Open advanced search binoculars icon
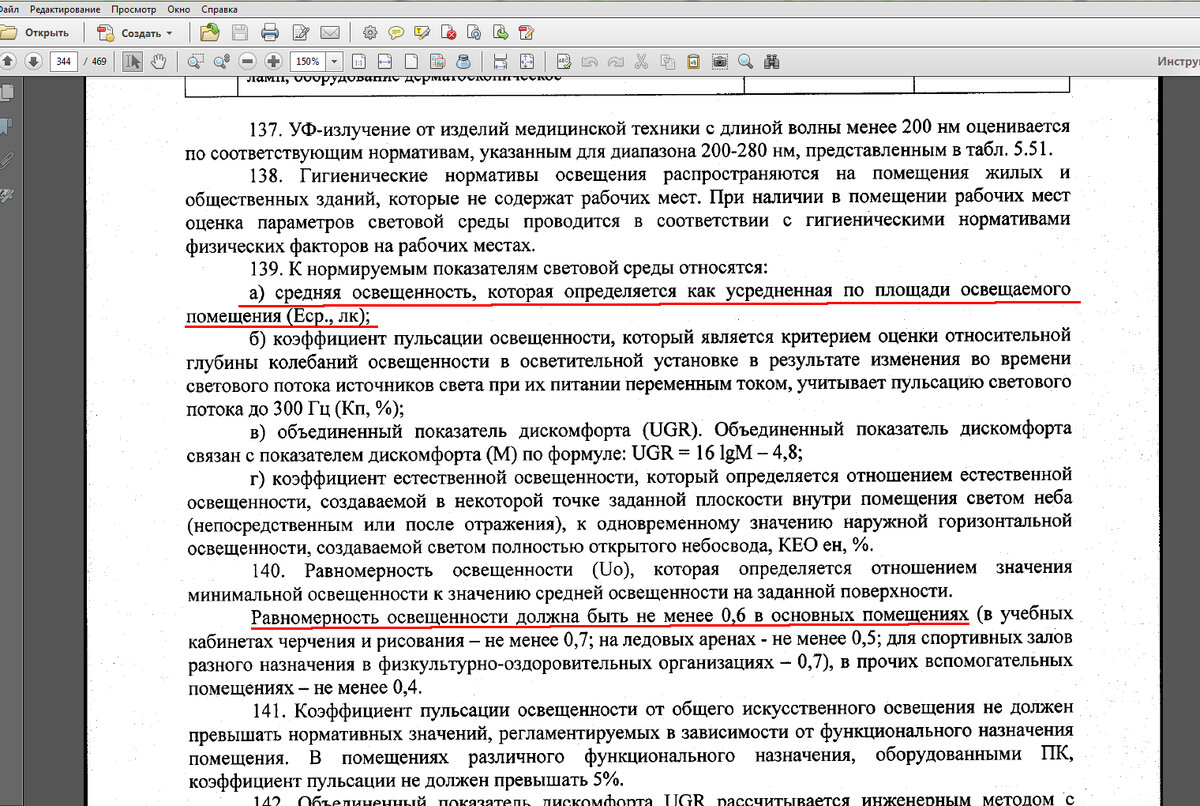Viewport: 1200px width, 806px height. [772, 61]
